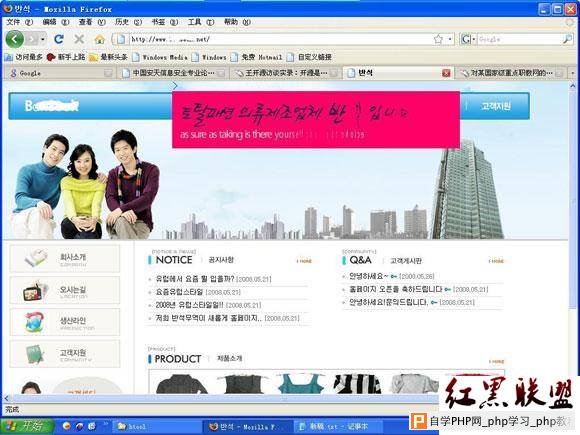
Task: Open the tab list dropdown arrow
Action: coord(573,73)
